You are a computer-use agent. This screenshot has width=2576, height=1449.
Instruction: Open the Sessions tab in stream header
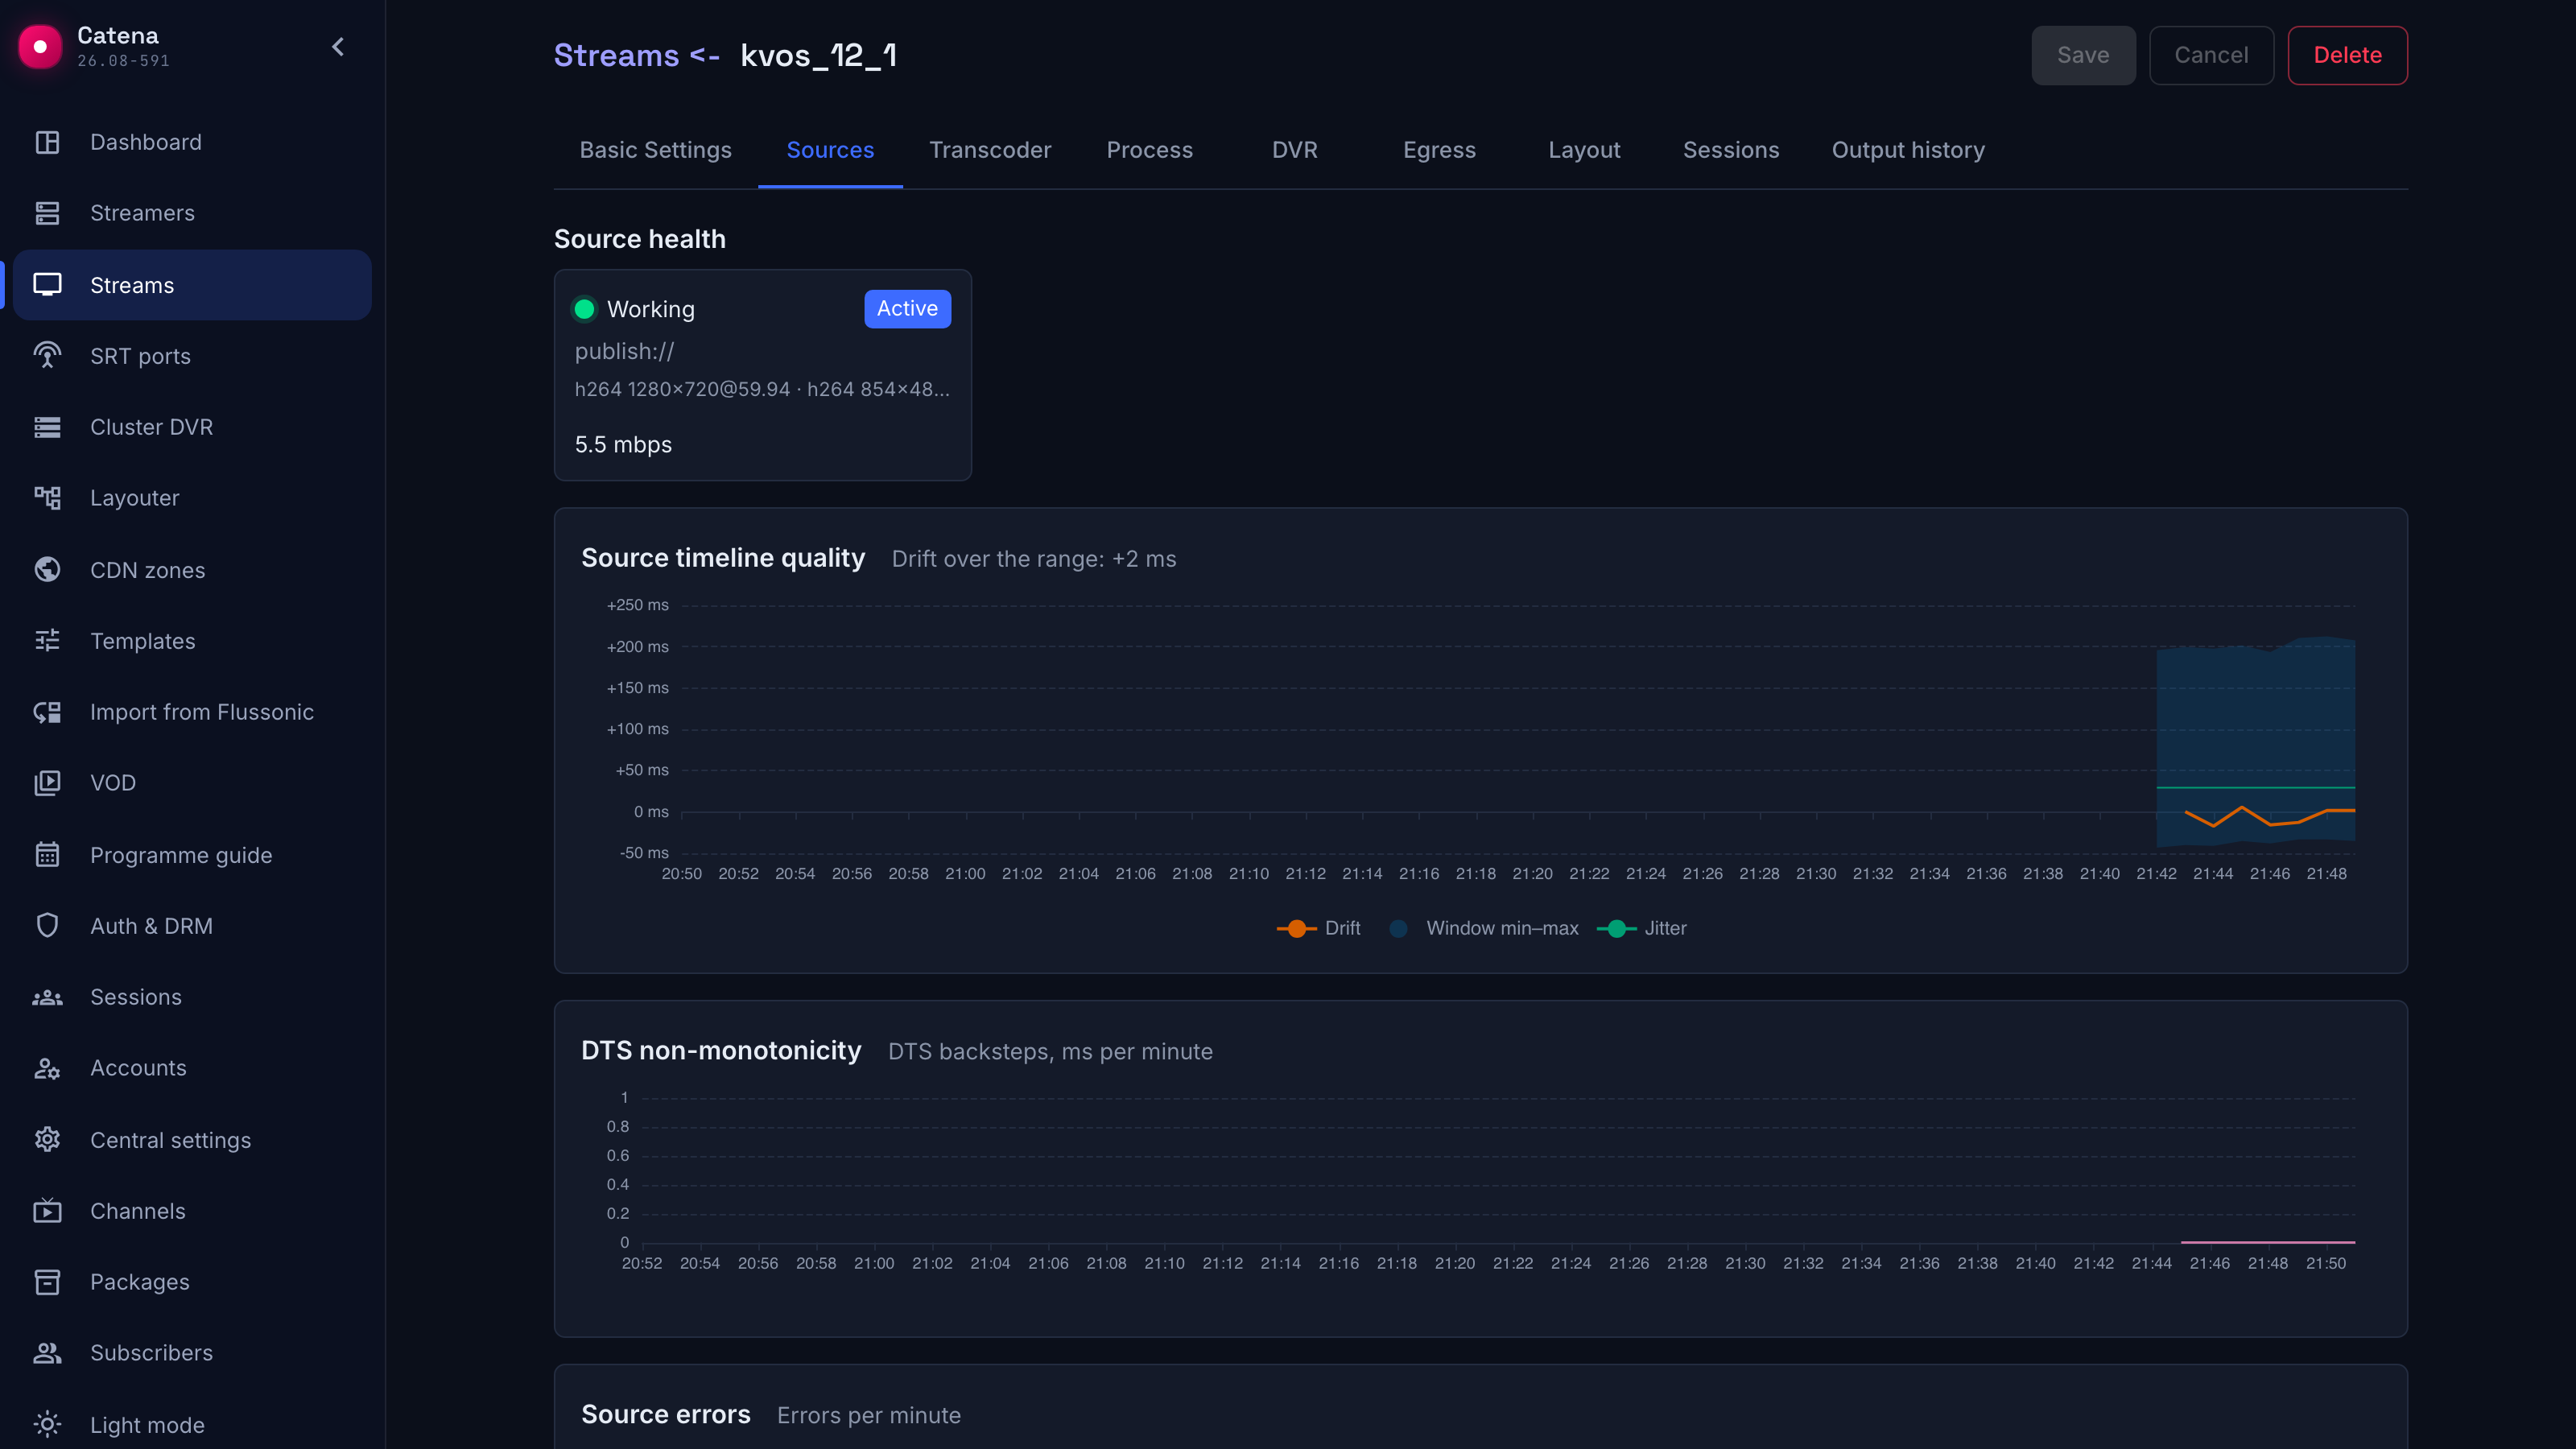click(x=1731, y=150)
